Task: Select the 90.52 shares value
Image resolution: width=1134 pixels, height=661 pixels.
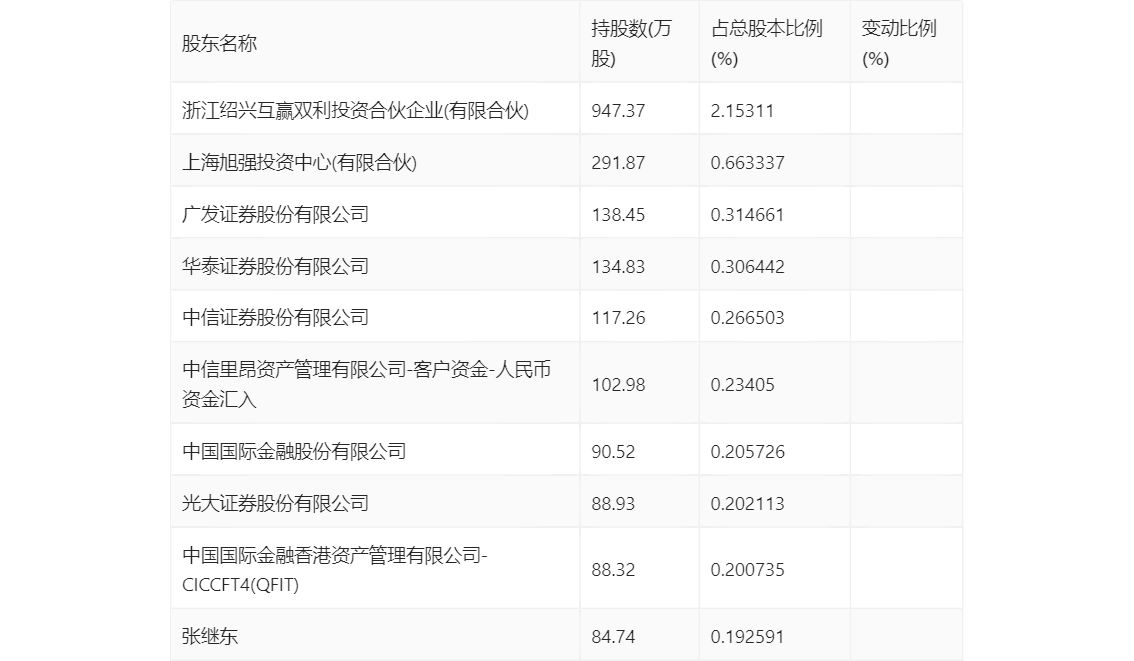Action: pos(613,452)
